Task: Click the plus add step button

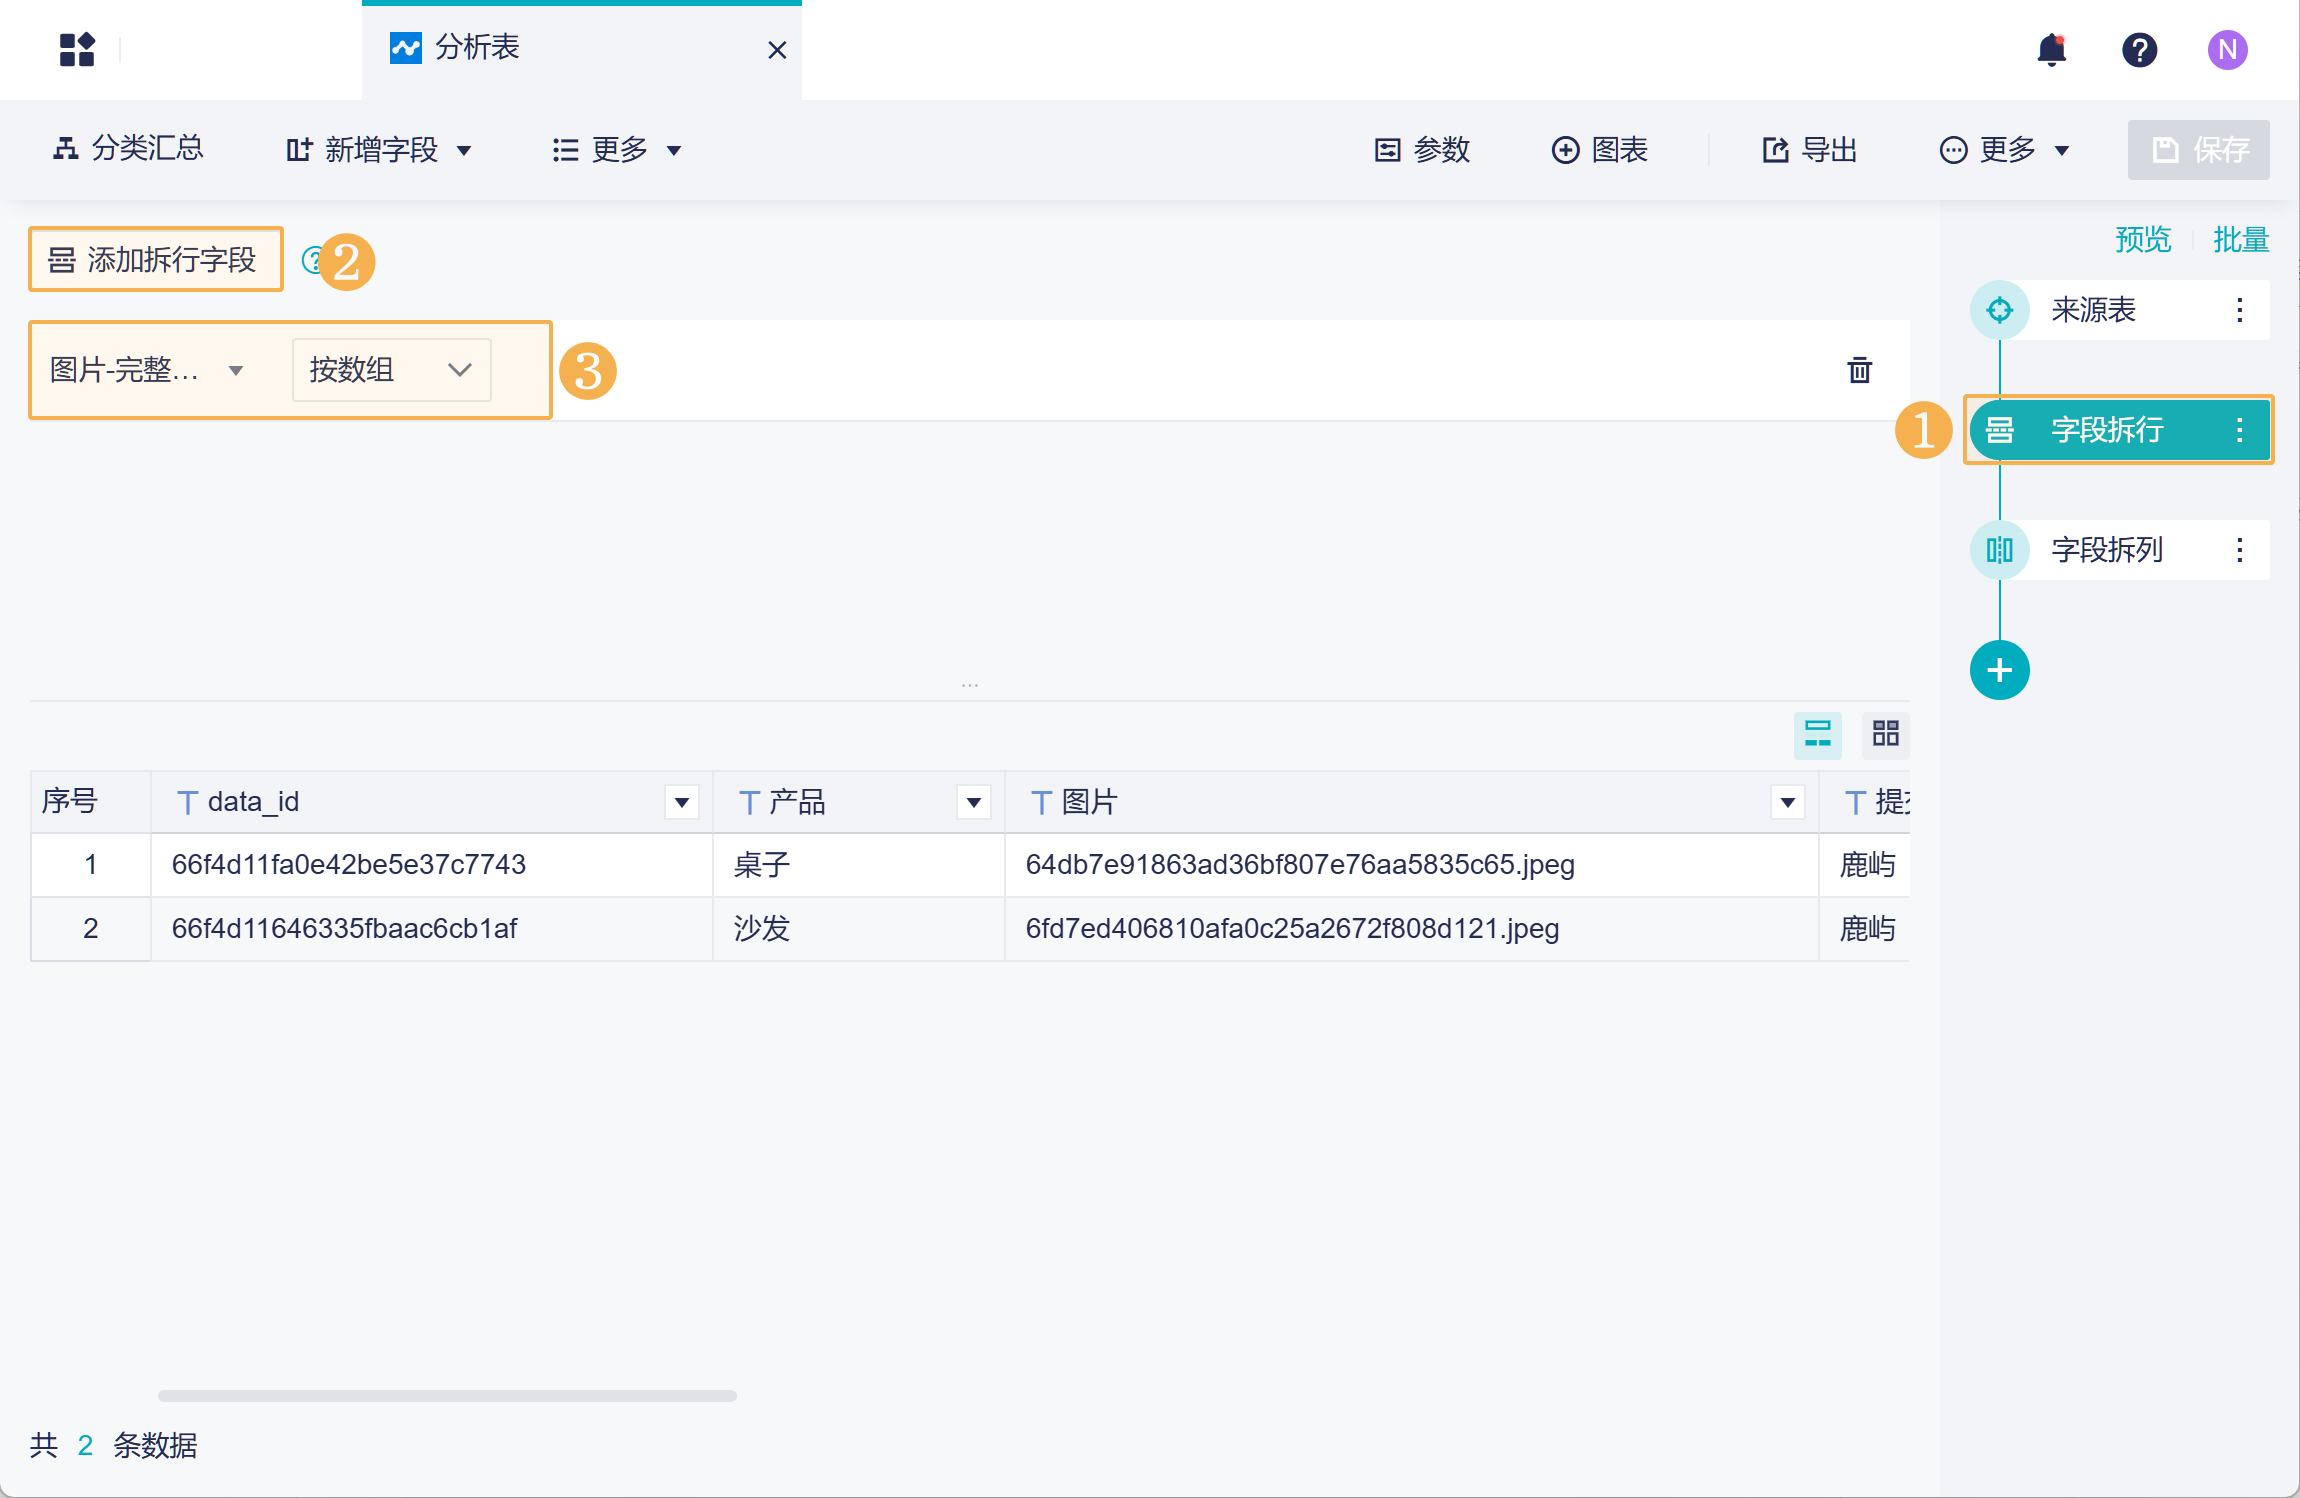Action: [x=1999, y=670]
